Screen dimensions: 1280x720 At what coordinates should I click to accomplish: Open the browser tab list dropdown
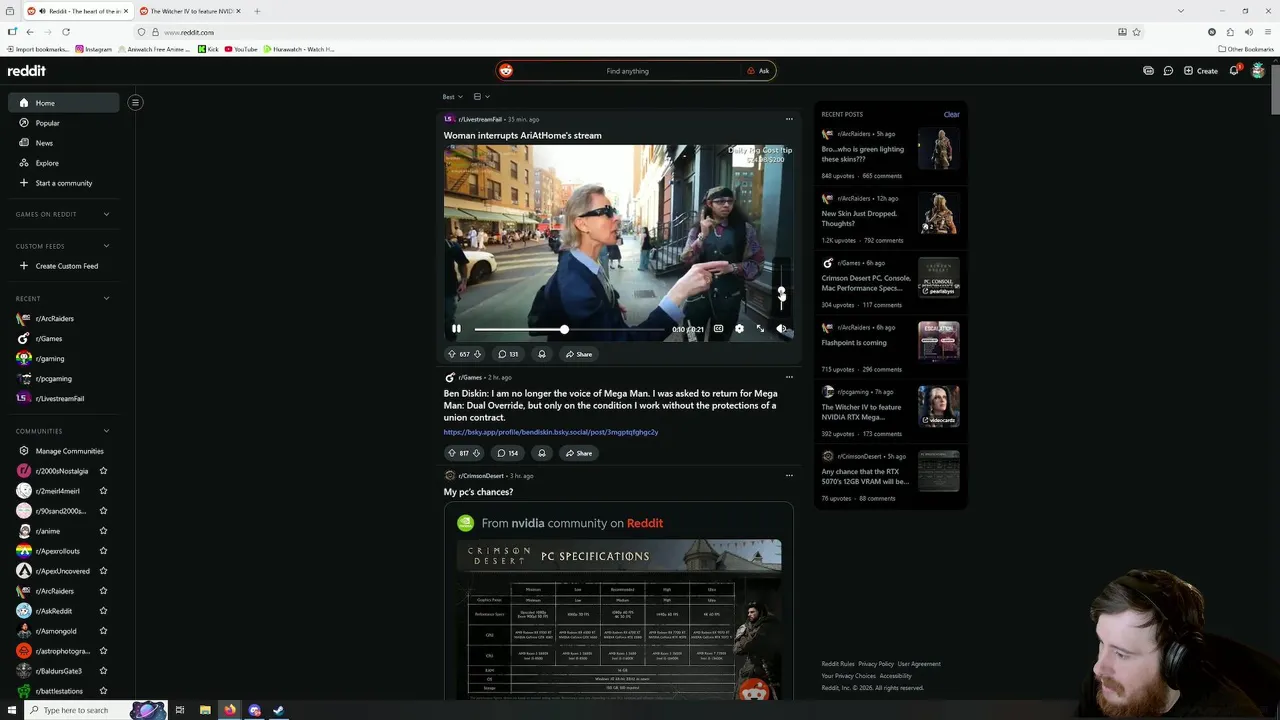click(1181, 11)
